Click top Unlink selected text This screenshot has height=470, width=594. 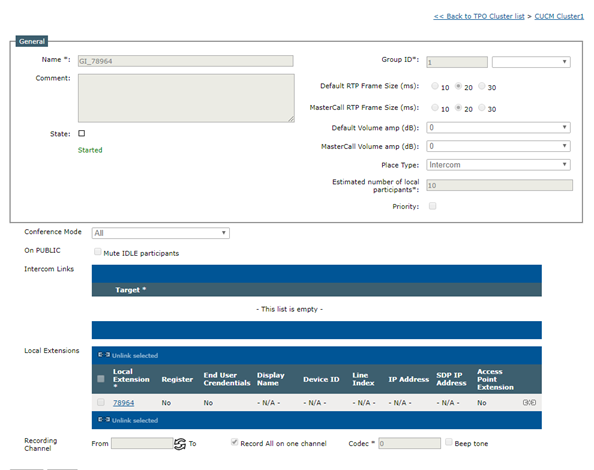(x=135, y=355)
